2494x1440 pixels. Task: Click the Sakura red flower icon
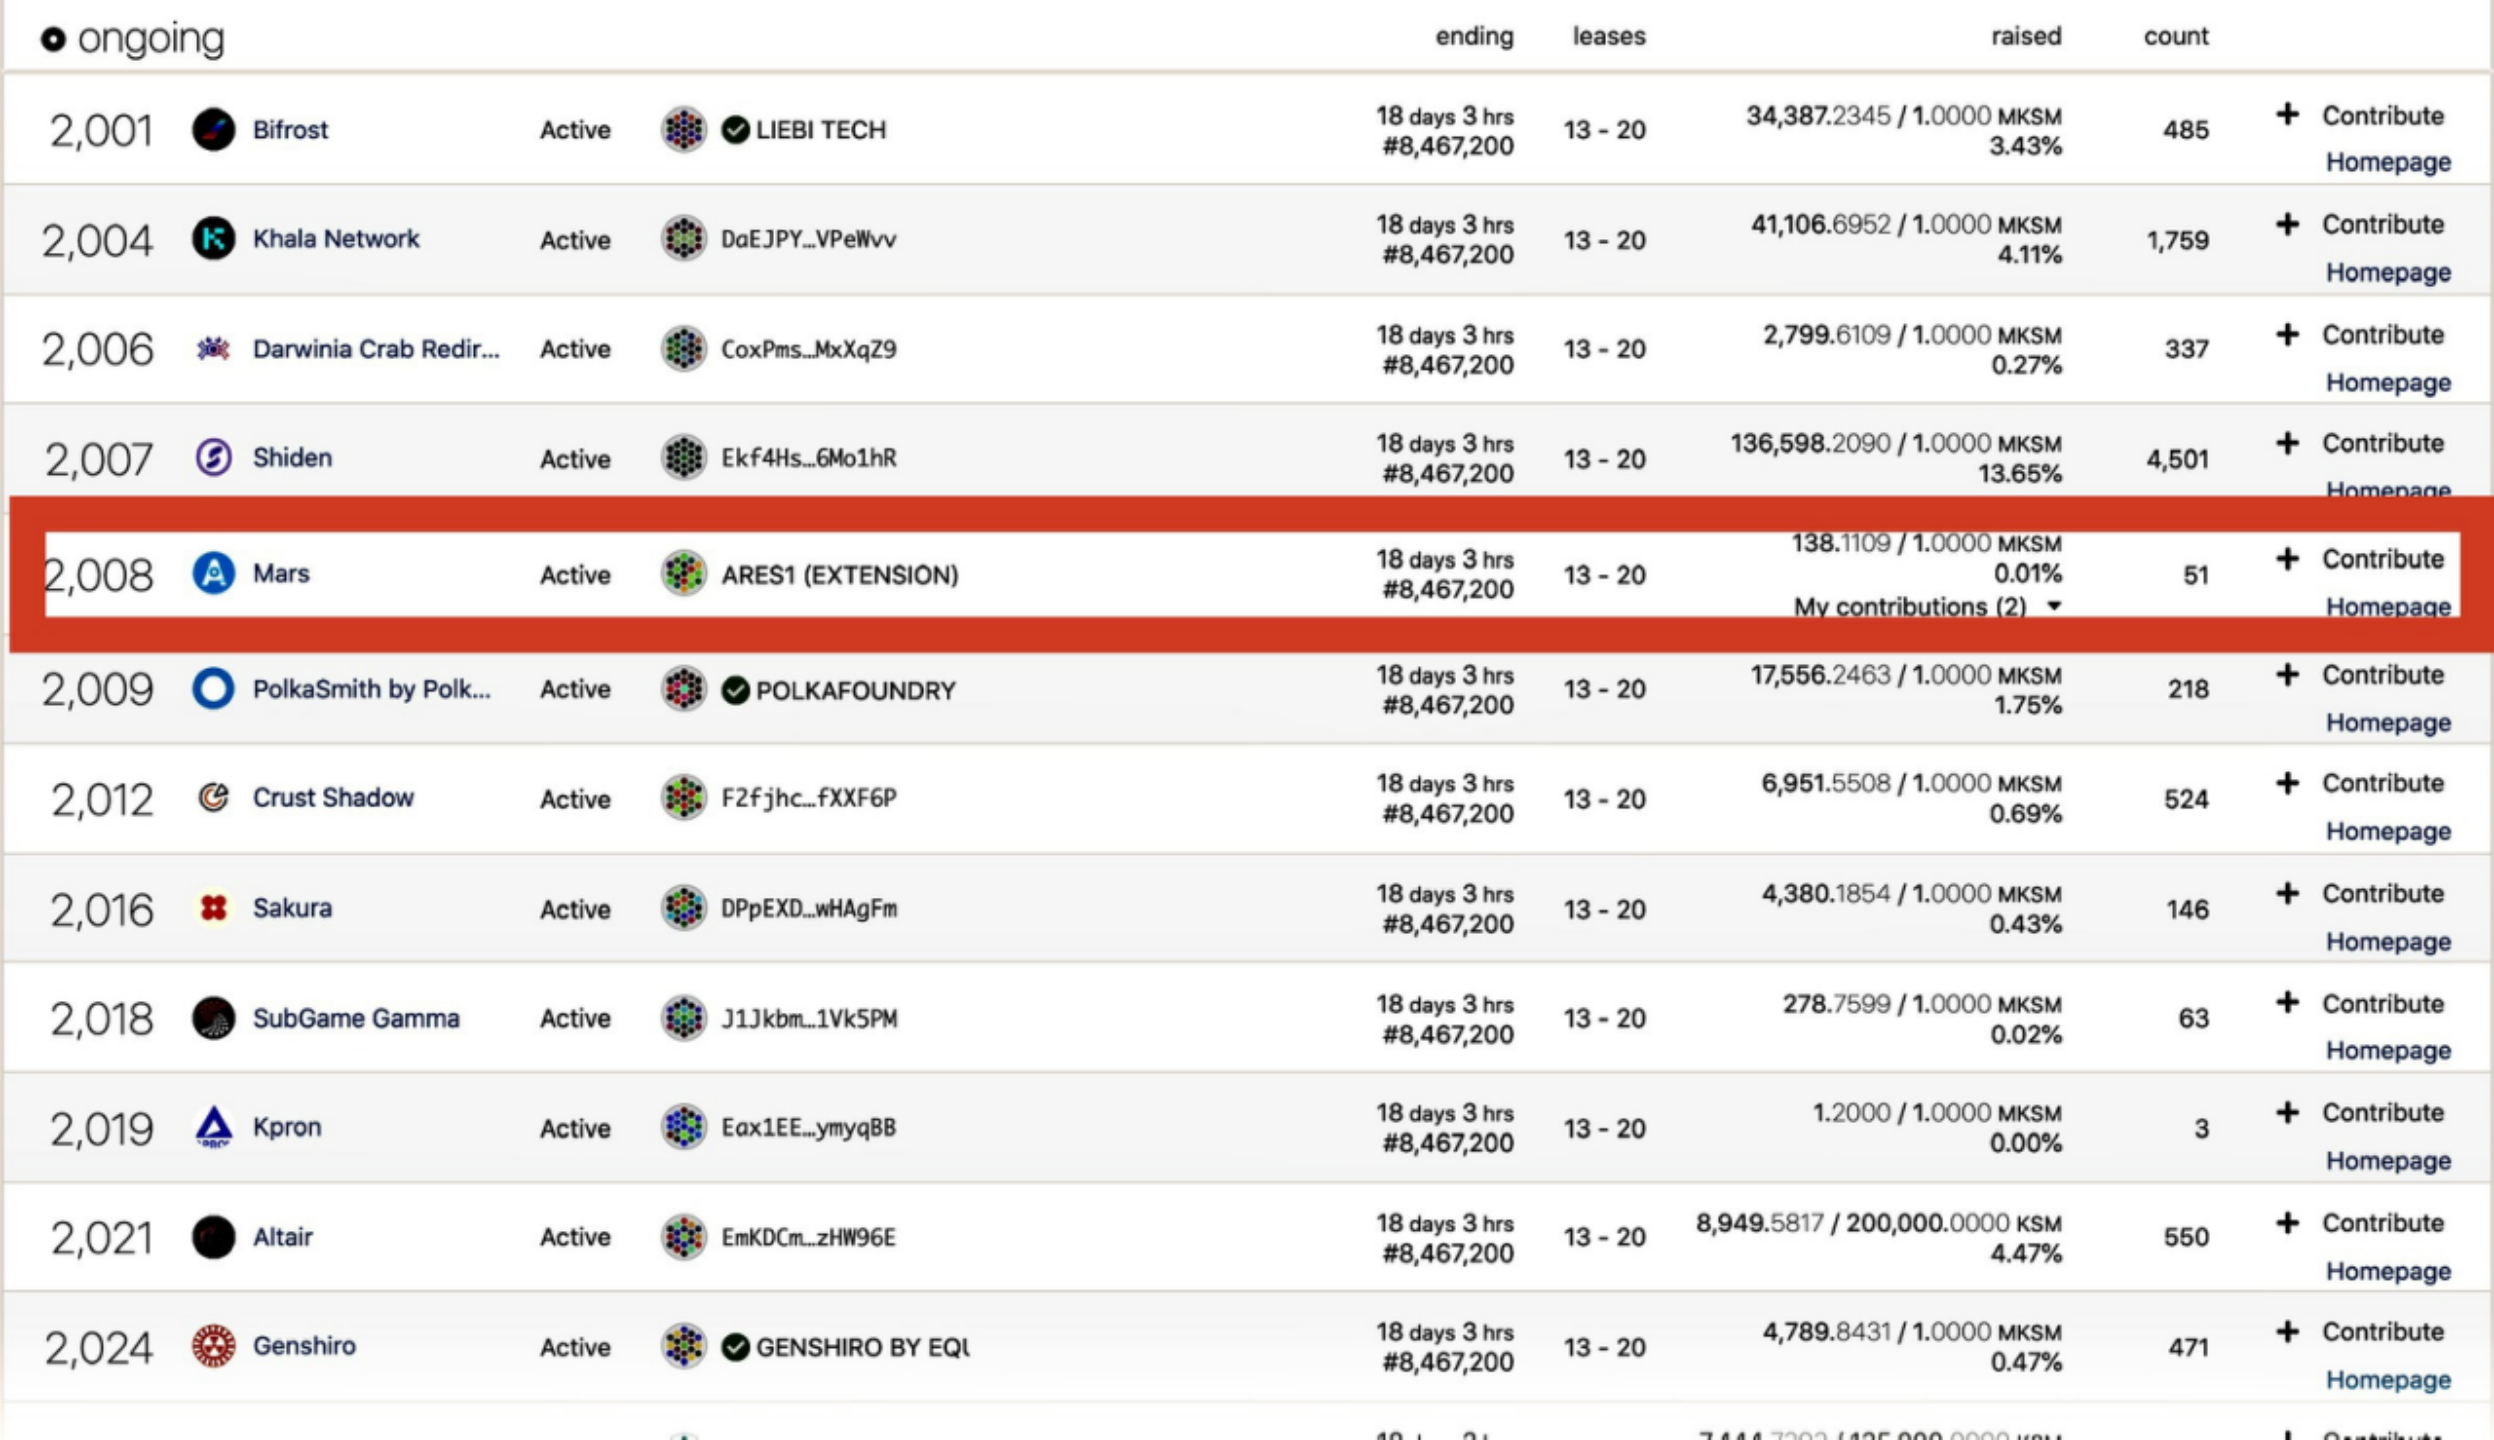coord(213,908)
